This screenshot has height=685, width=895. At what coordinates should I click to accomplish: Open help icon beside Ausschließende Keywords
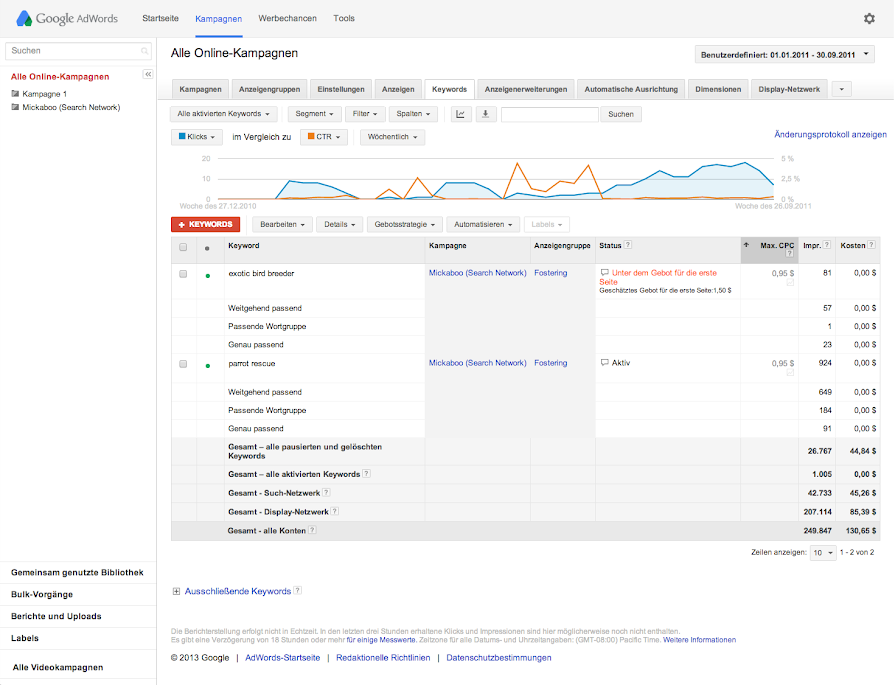(297, 590)
